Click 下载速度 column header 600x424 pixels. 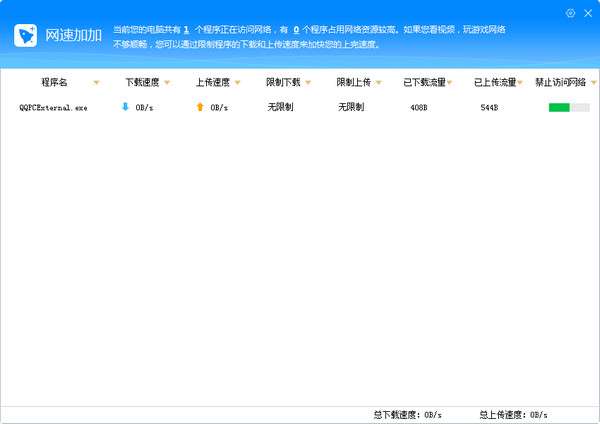(142, 82)
